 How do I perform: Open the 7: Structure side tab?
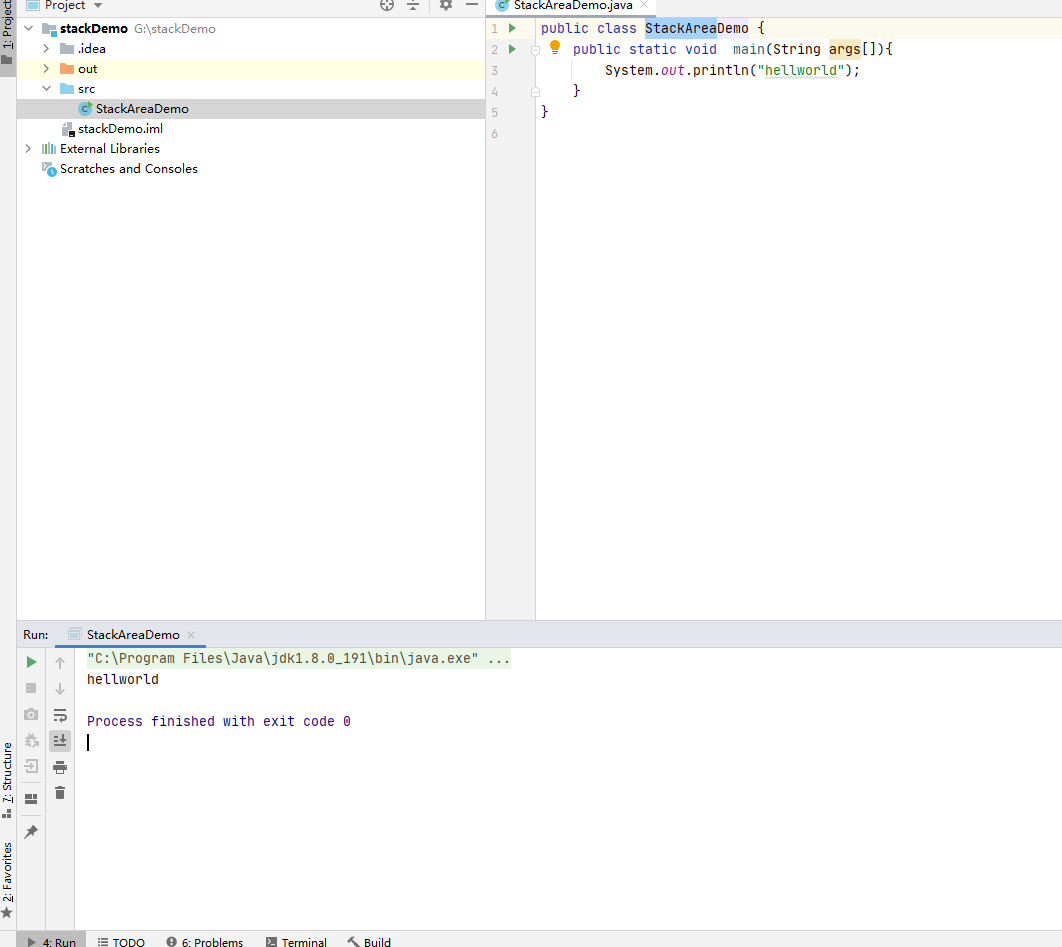7,780
